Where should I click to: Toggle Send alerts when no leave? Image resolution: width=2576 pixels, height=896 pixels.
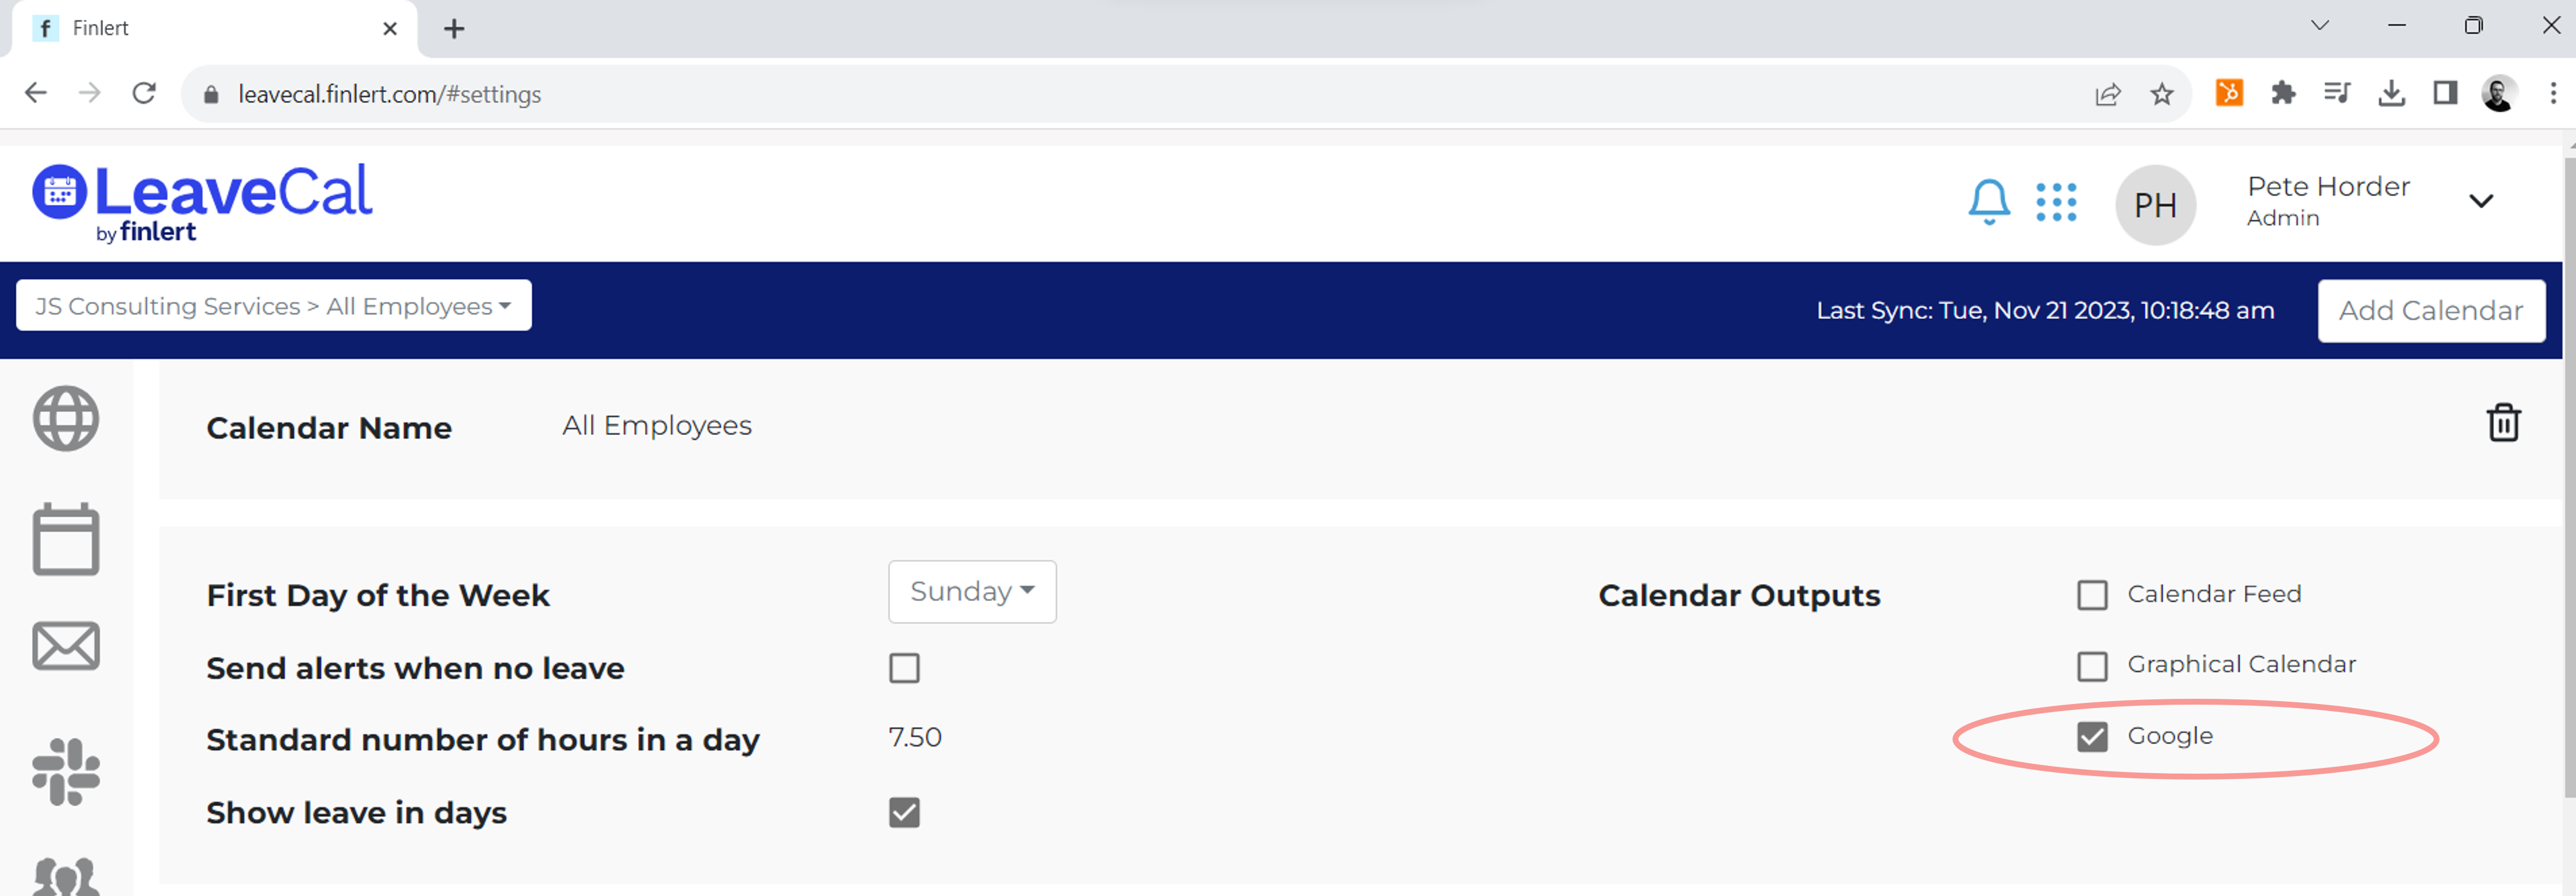coord(904,668)
